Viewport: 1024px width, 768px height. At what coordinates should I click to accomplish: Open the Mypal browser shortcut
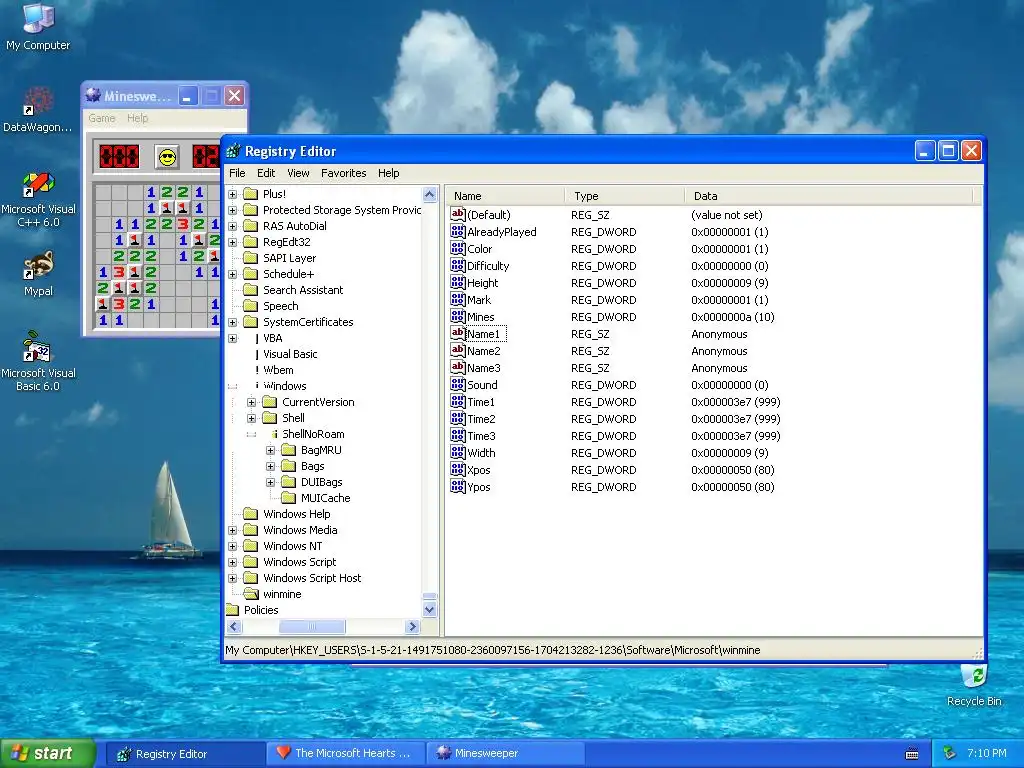click(38, 274)
